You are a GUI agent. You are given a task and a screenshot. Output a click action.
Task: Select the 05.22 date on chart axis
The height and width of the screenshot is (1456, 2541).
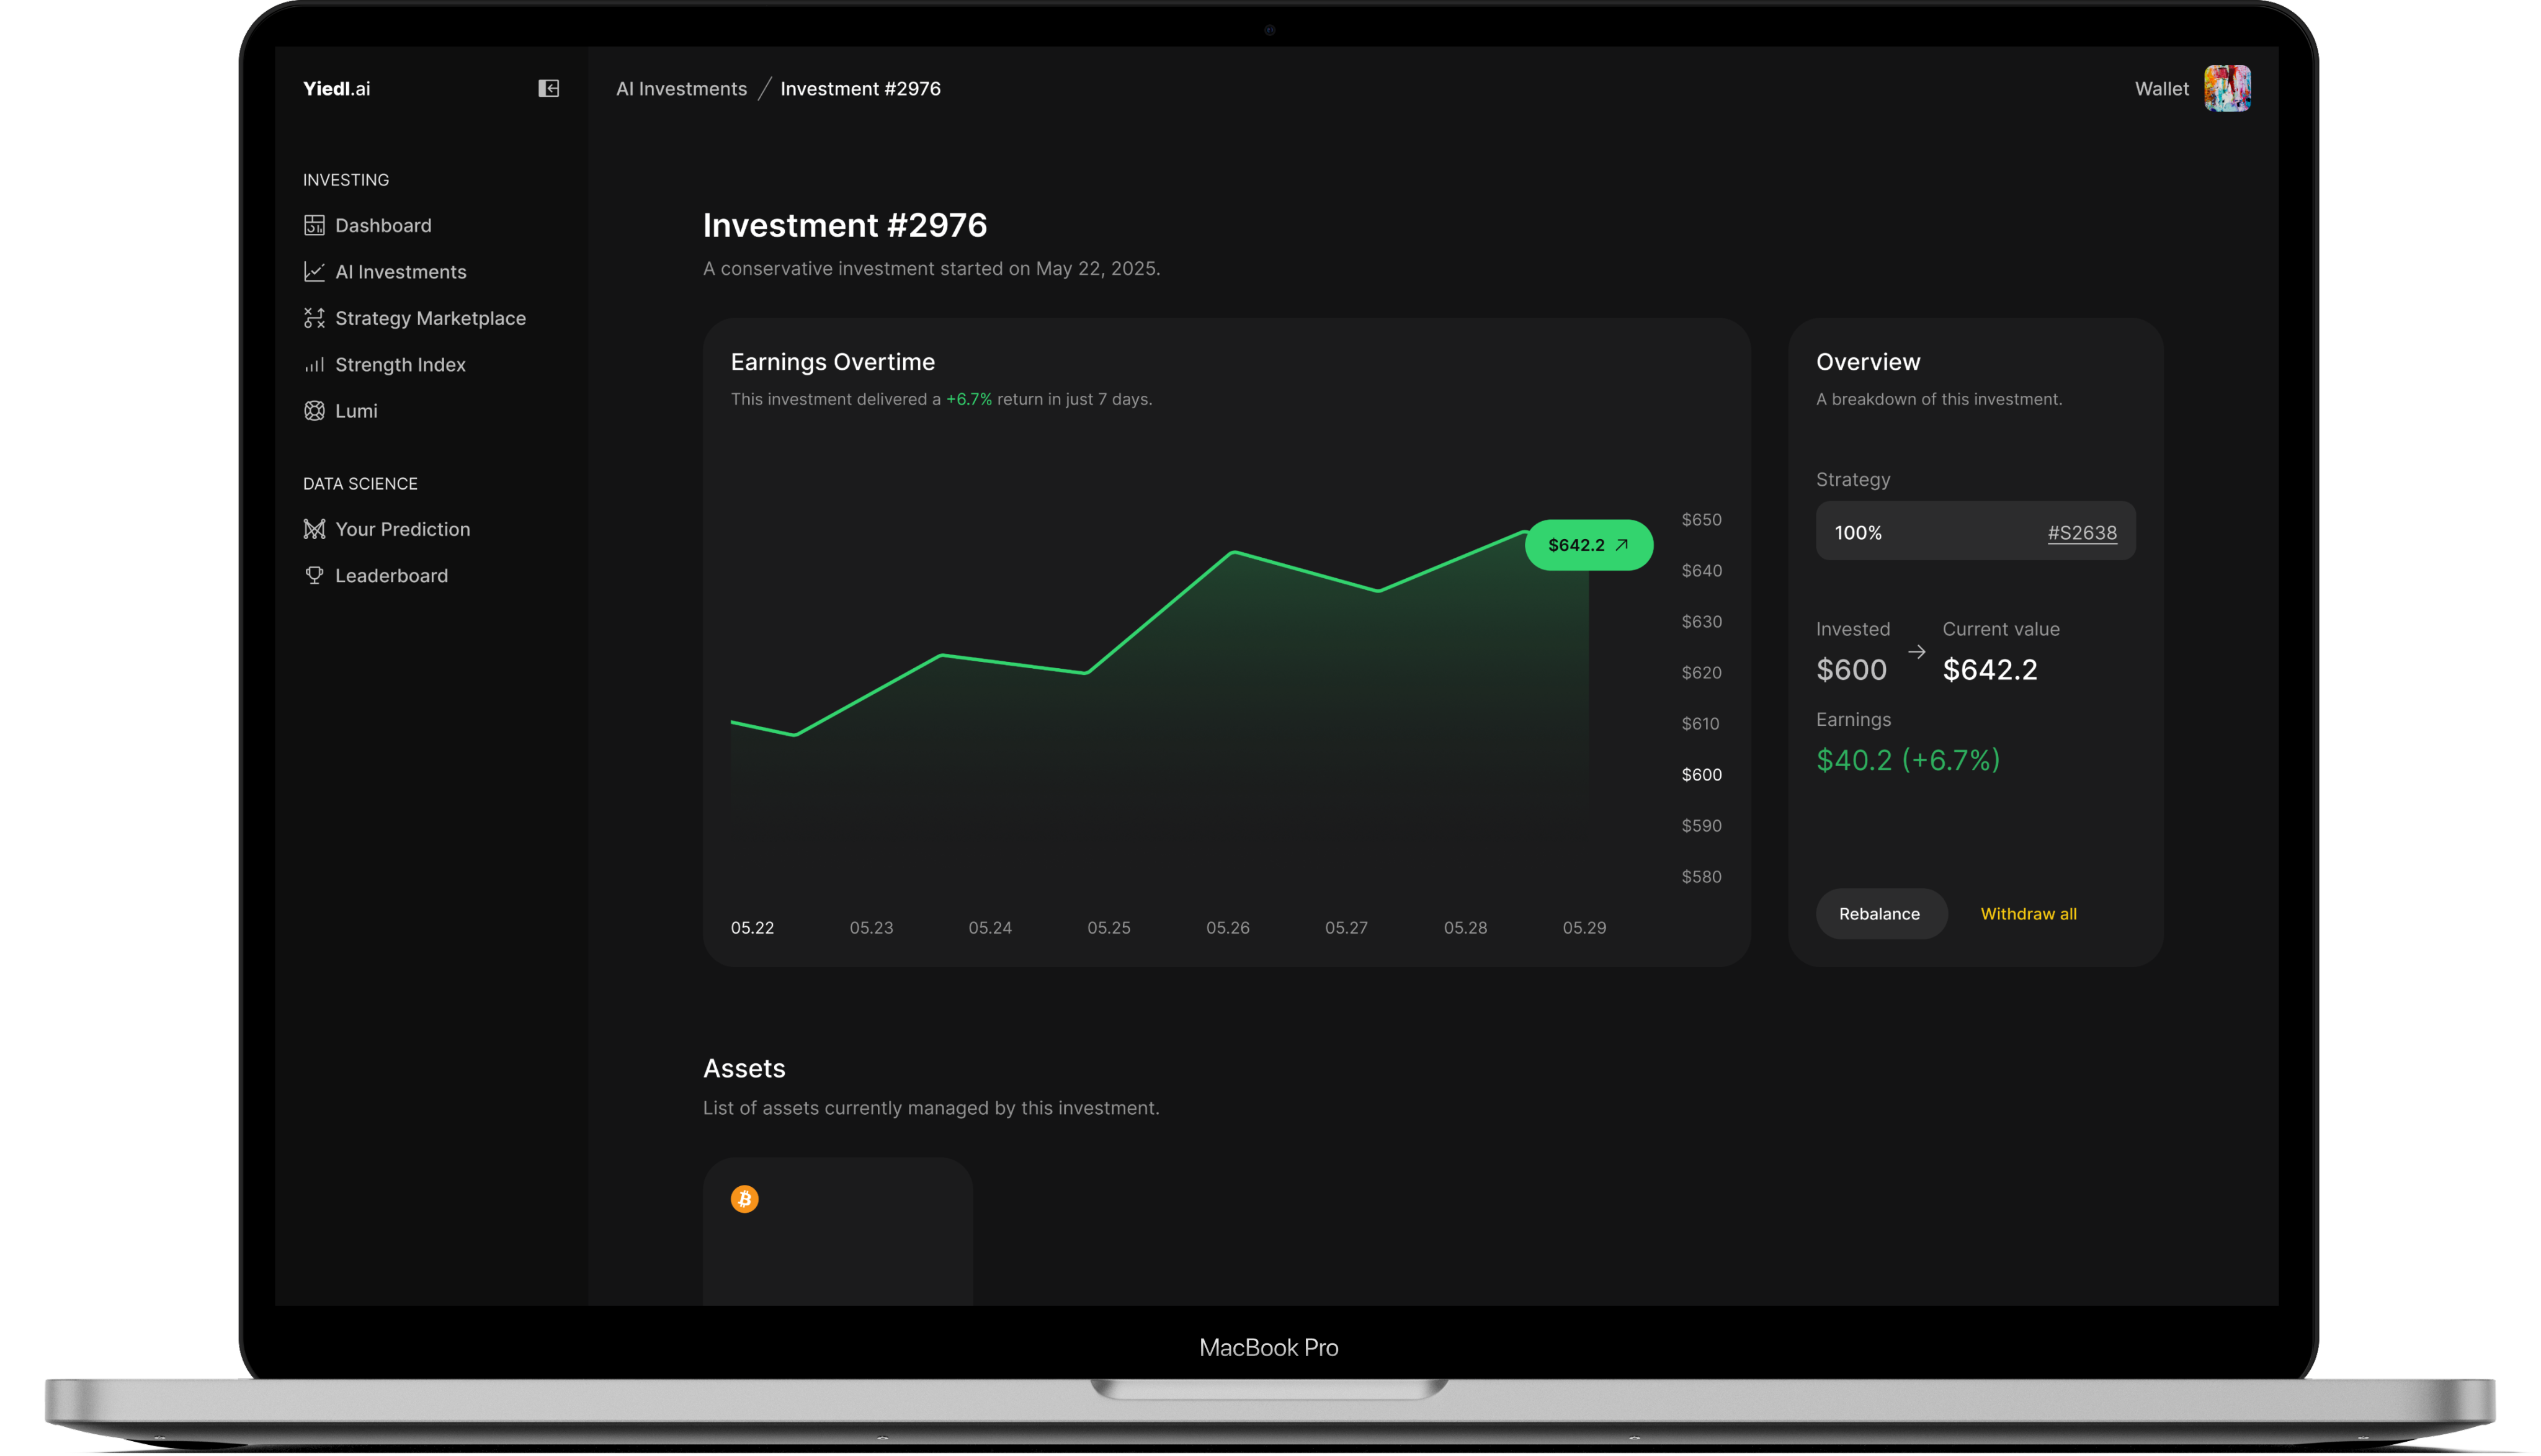752,928
